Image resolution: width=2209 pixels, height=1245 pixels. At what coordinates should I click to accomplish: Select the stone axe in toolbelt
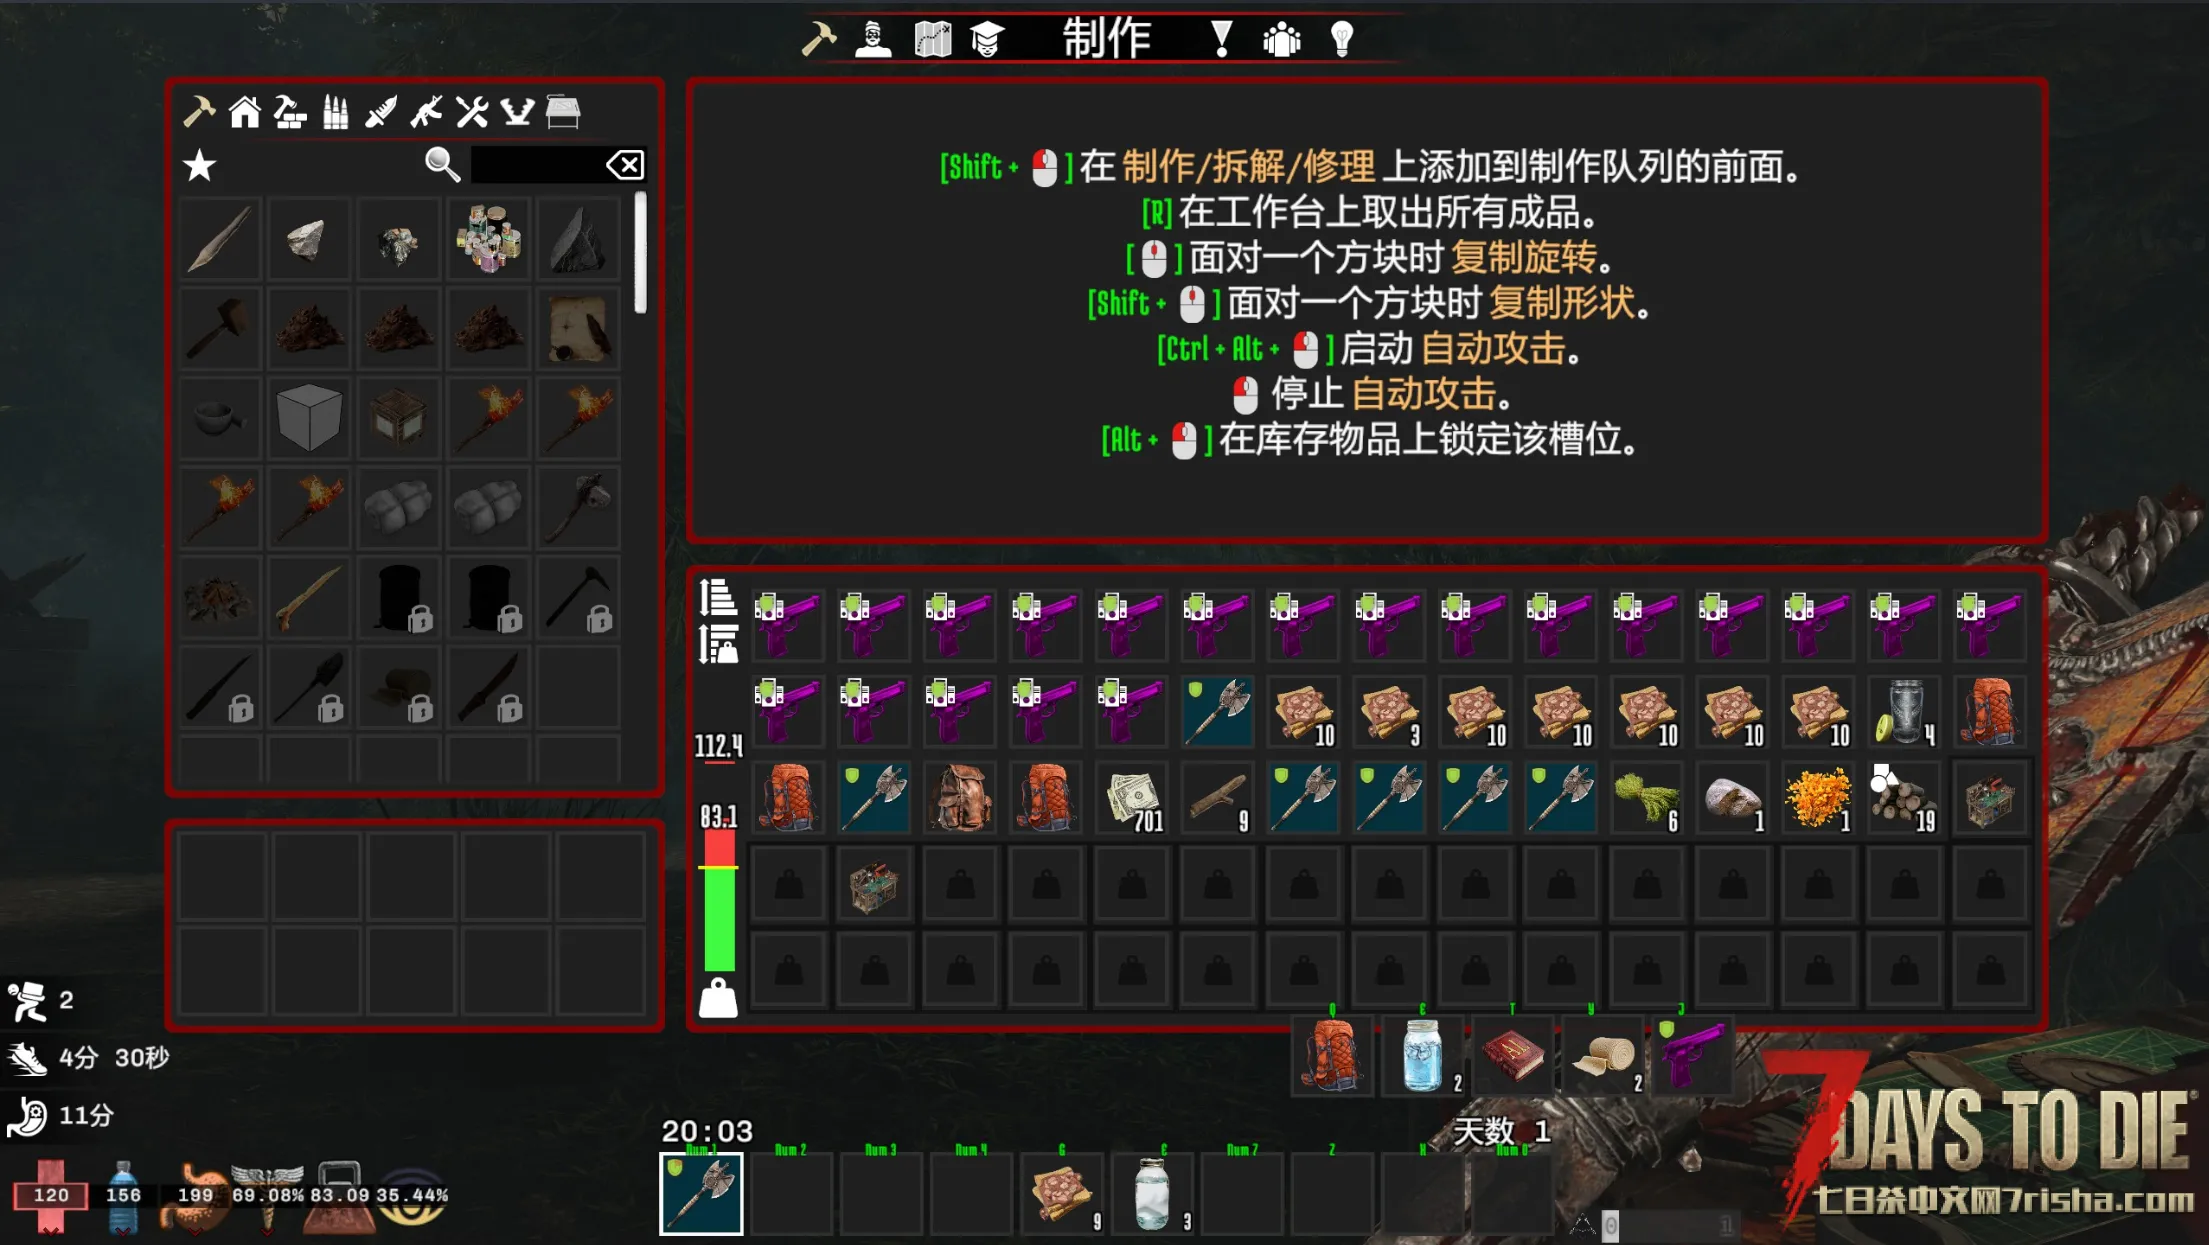point(701,1193)
